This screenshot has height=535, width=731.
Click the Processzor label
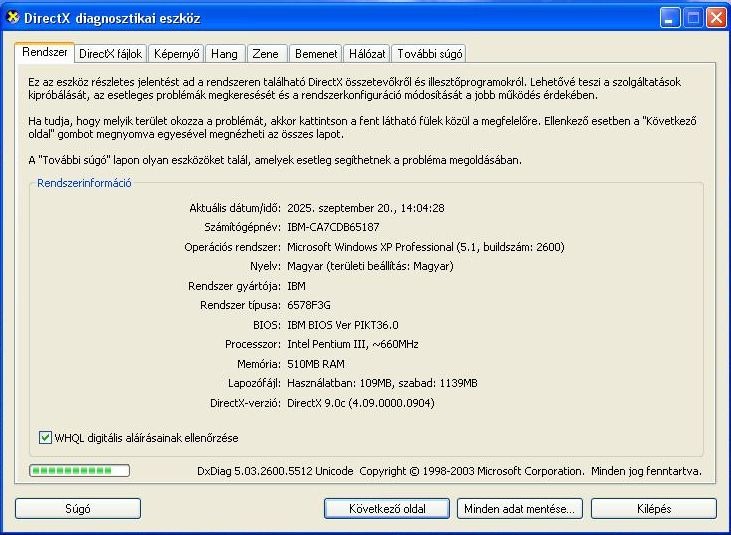point(253,344)
